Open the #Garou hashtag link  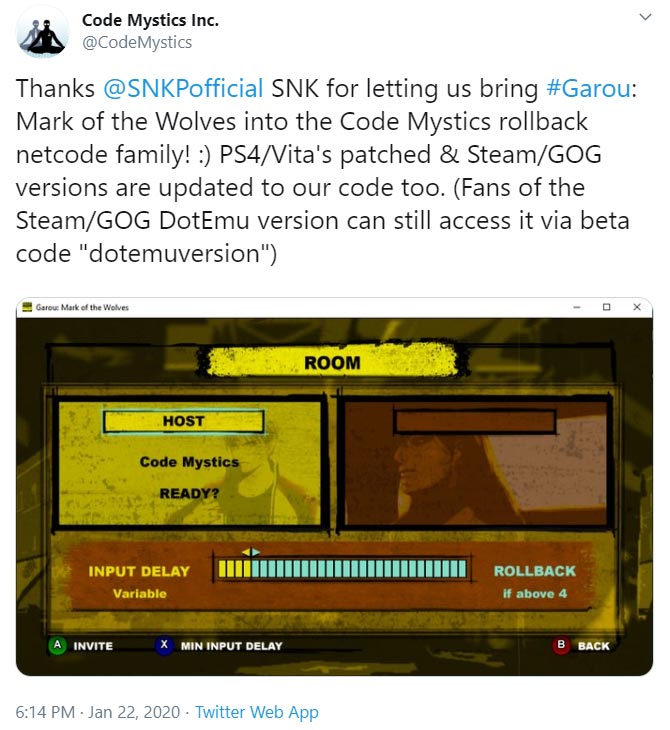pos(589,88)
